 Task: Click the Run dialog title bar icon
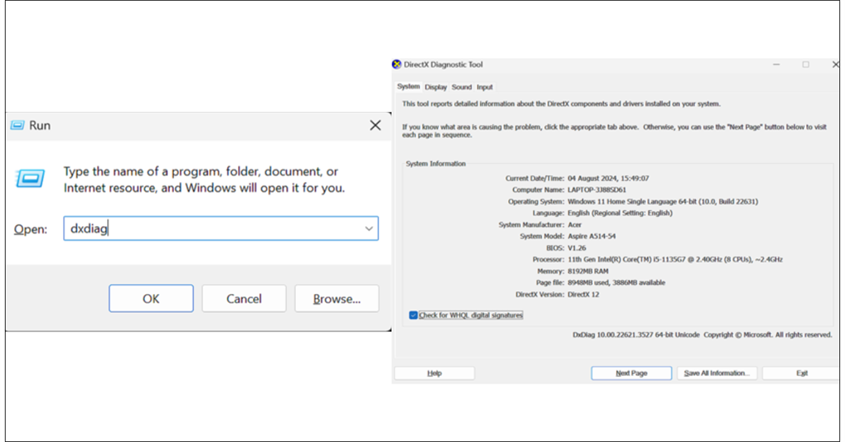click(17, 126)
